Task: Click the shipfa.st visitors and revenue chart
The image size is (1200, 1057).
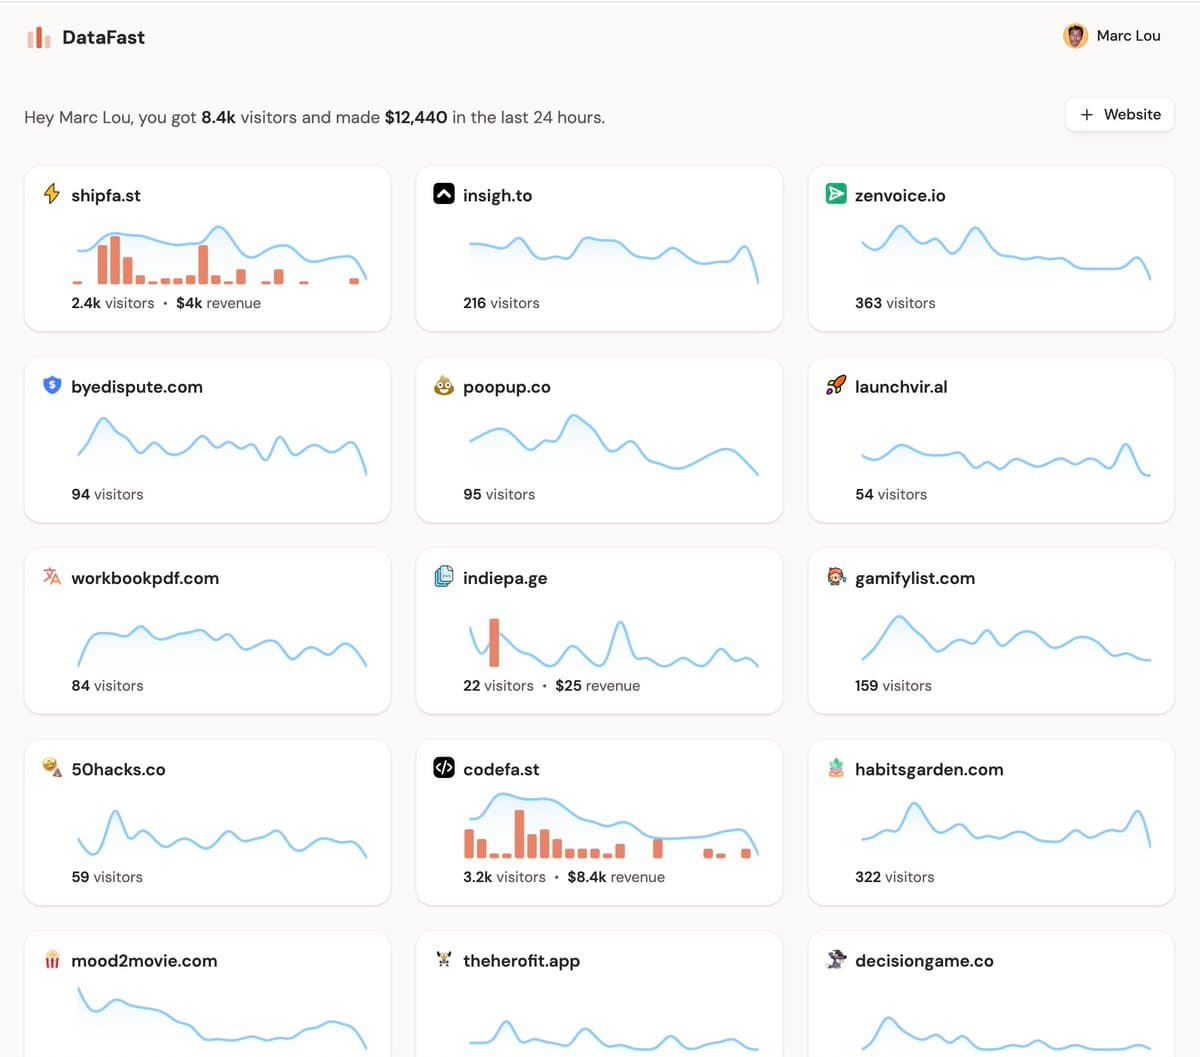Action: [219, 256]
